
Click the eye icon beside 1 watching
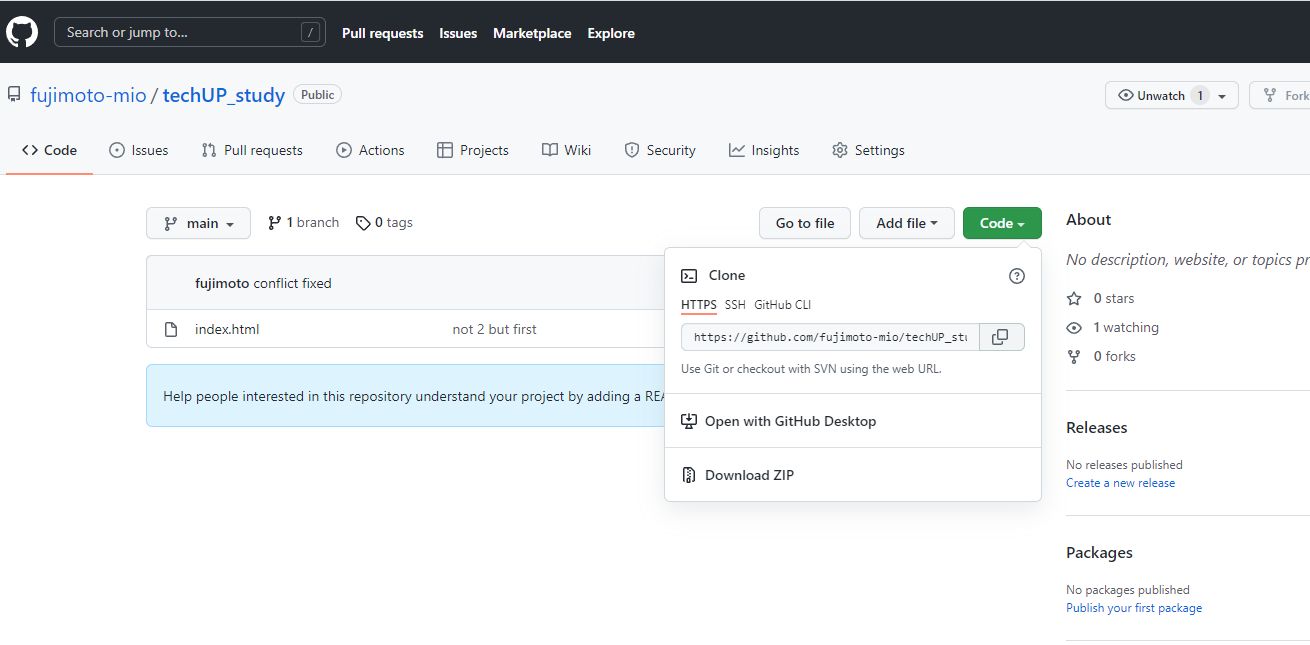coord(1074,327)
